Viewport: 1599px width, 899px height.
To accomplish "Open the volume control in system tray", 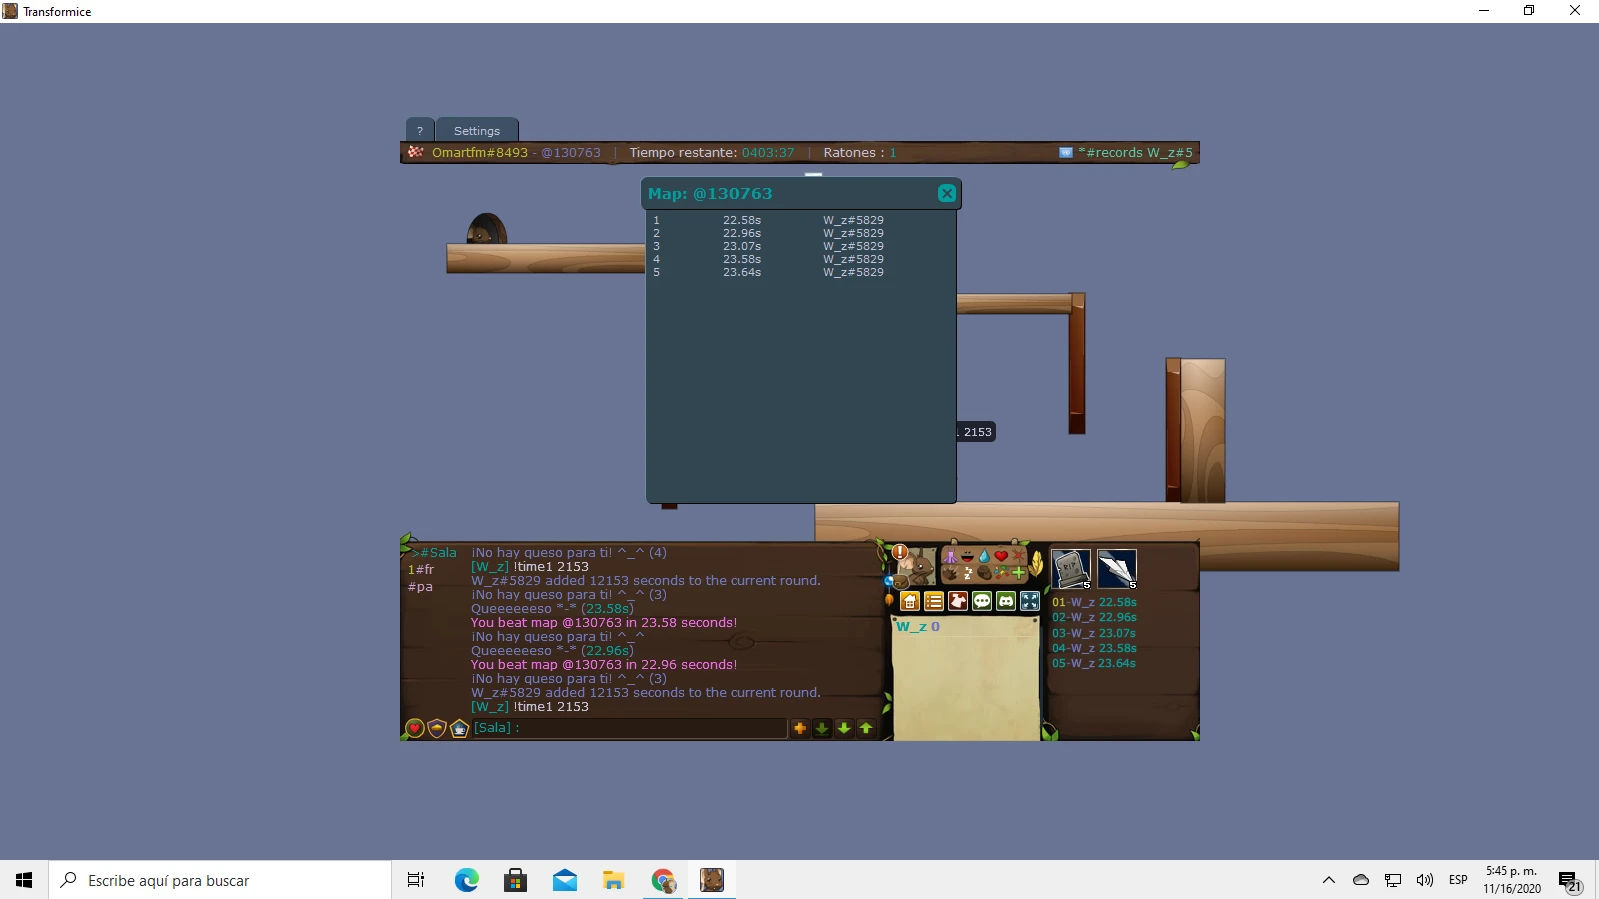I will 1425,880.
